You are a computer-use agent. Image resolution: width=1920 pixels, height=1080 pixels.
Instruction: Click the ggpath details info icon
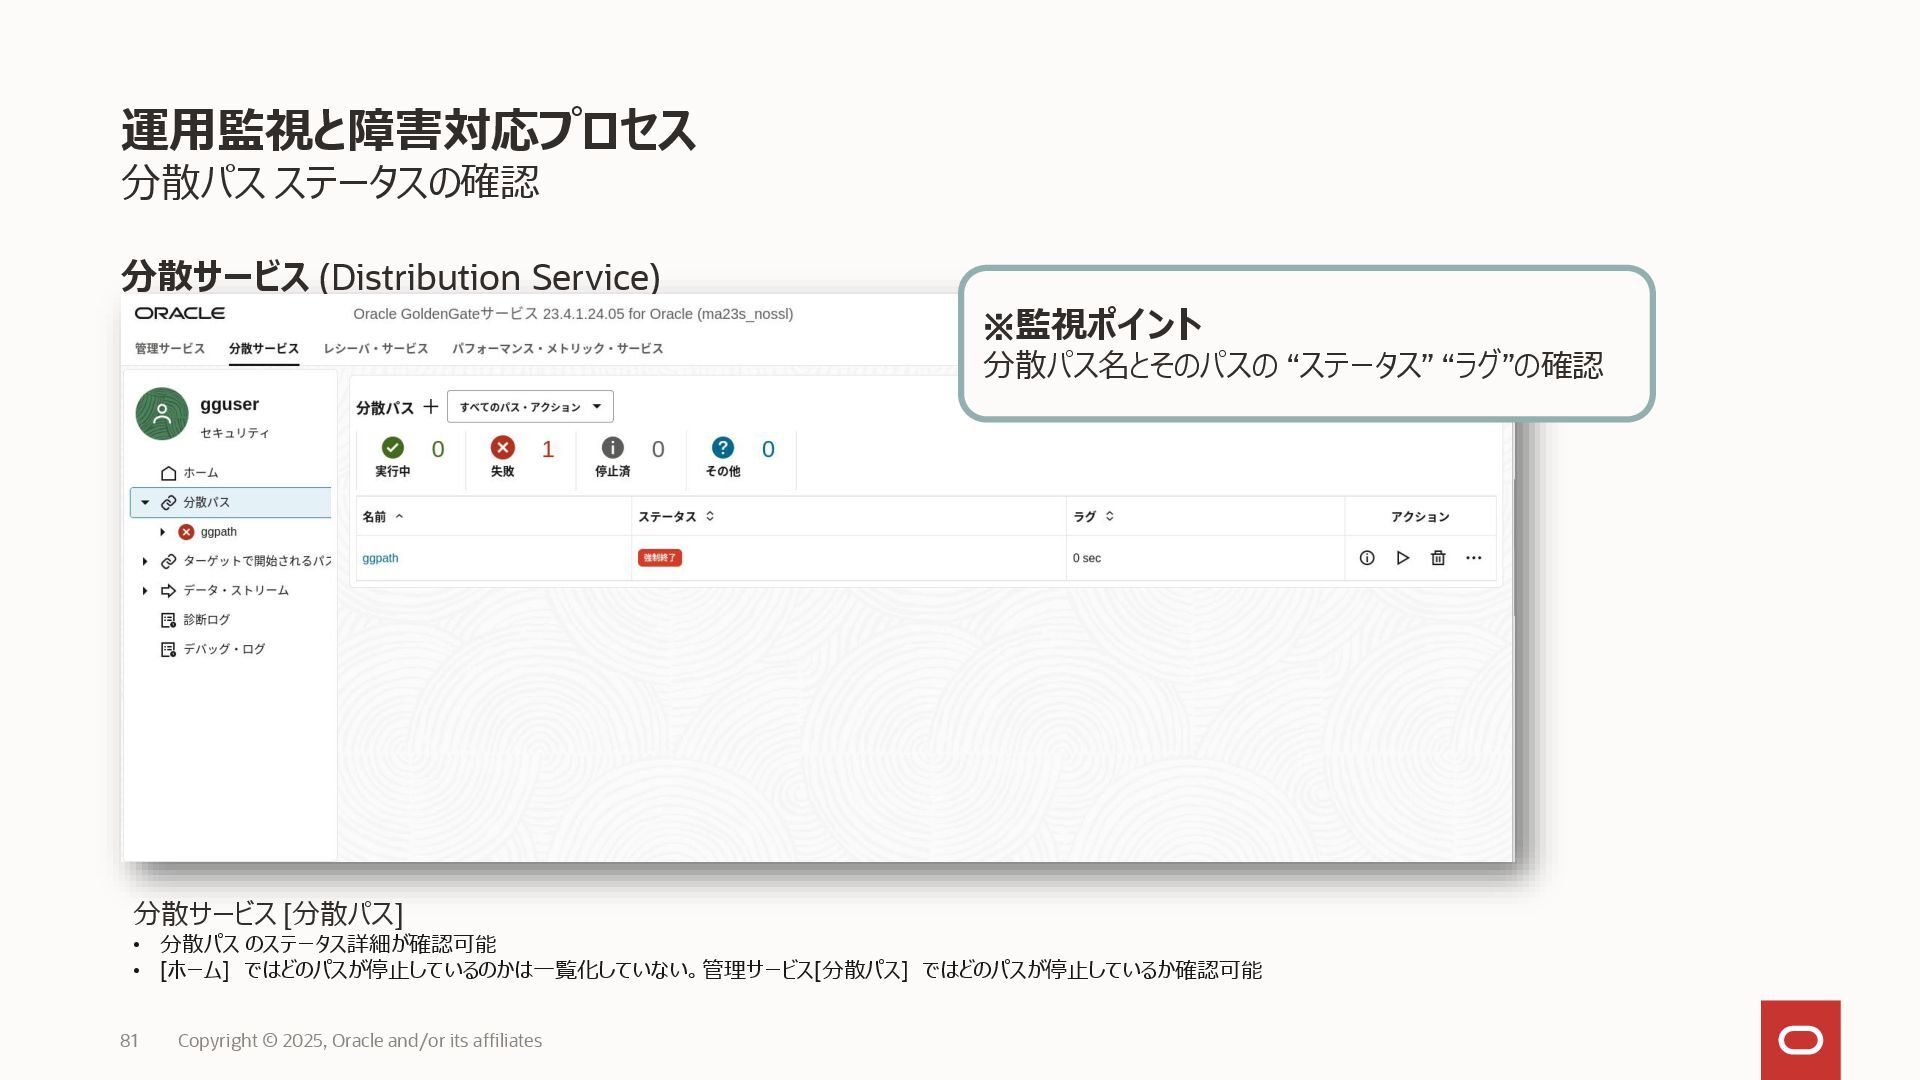(x=1366, y=558)
